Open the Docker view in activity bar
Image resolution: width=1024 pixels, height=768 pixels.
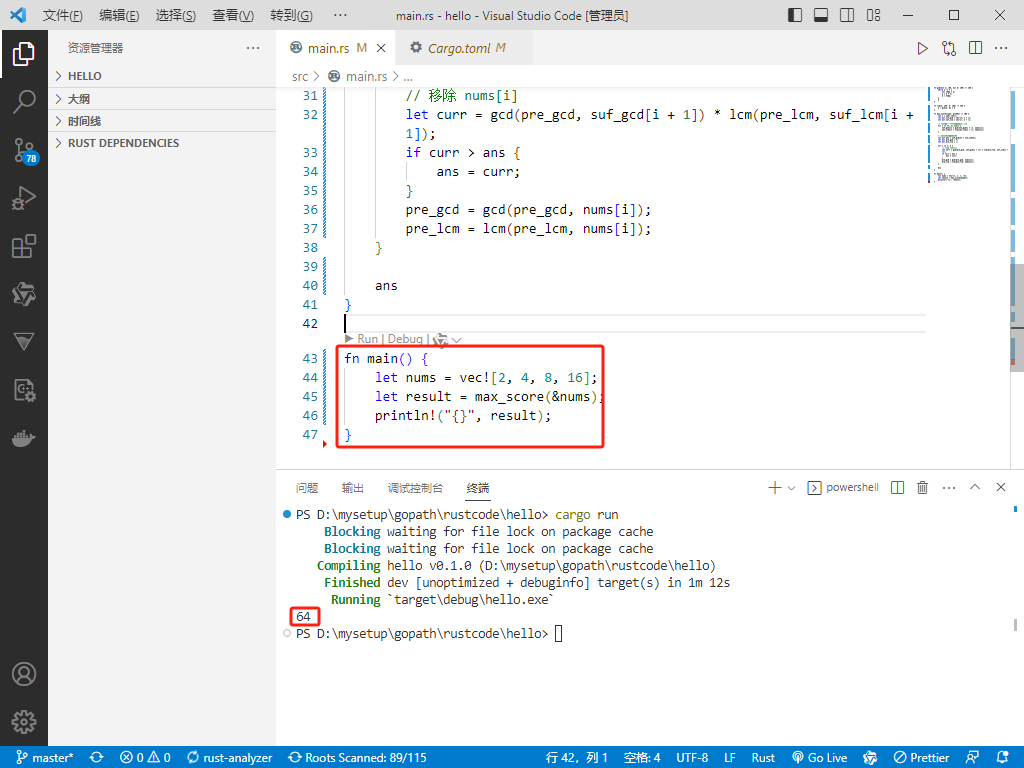tap(24, 438)
